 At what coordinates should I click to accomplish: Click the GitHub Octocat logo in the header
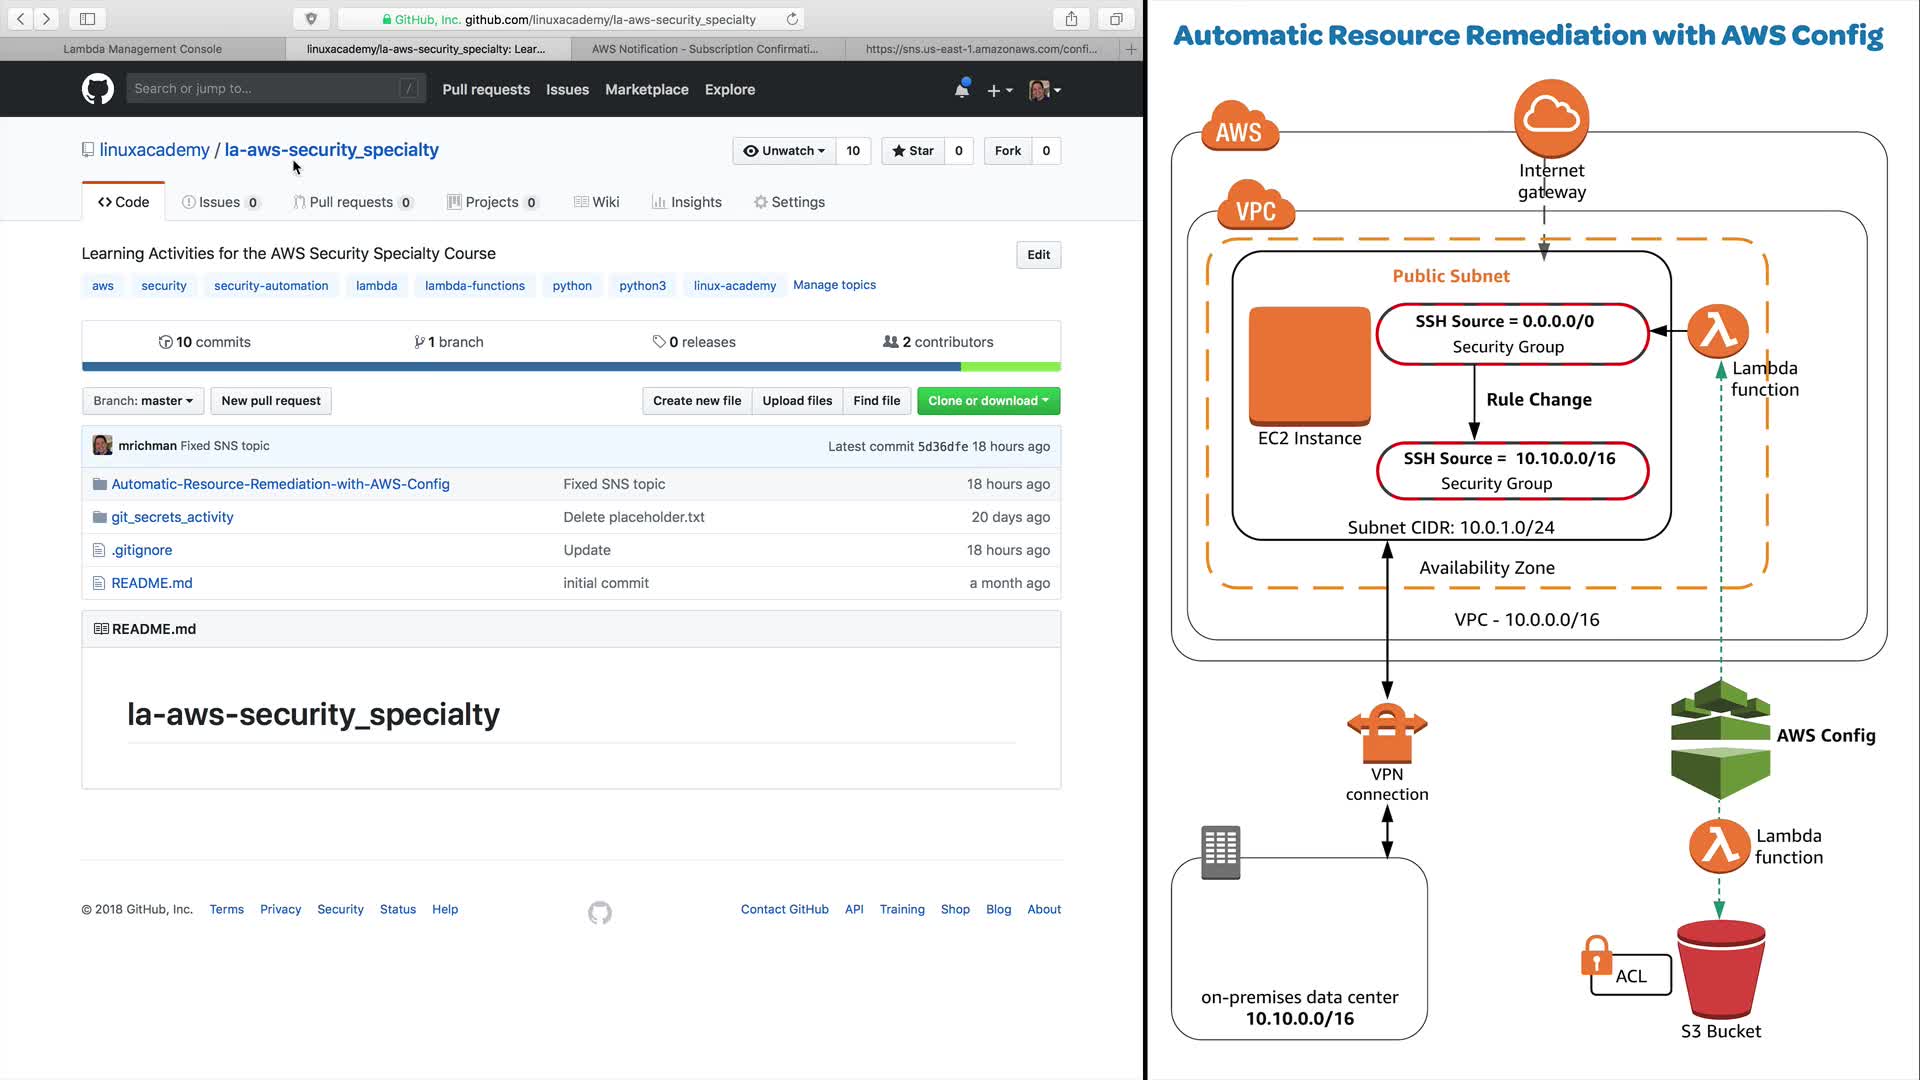pyautogui.click(x=97, y=89)
